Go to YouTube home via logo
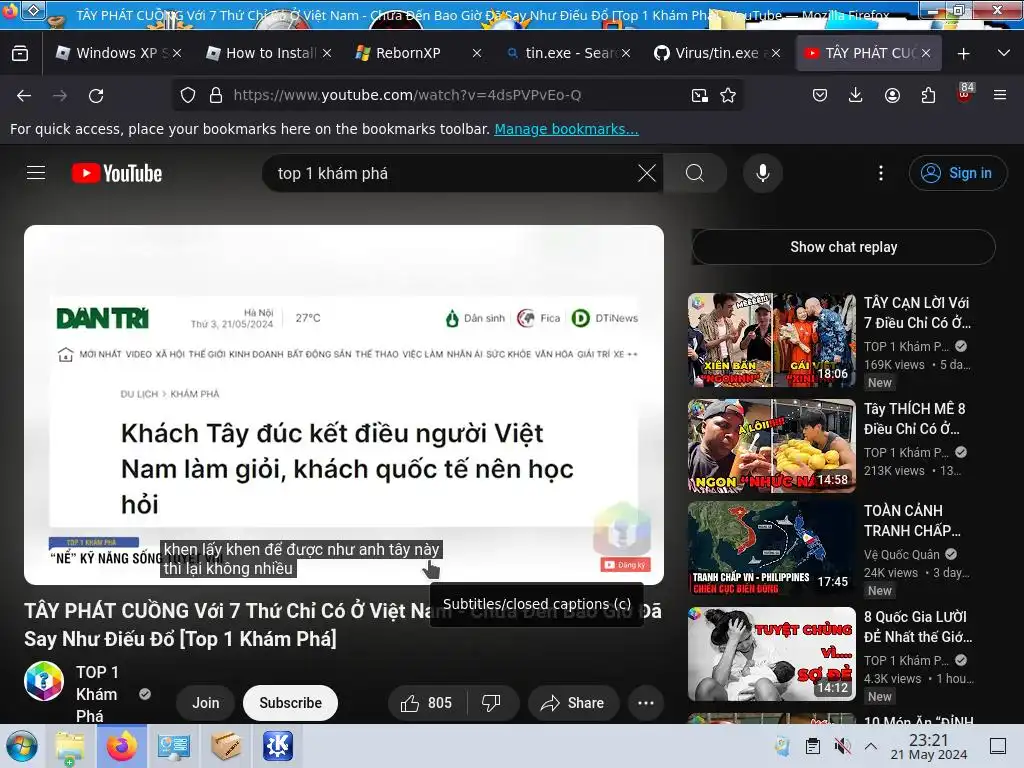 (x=117, y=173)
